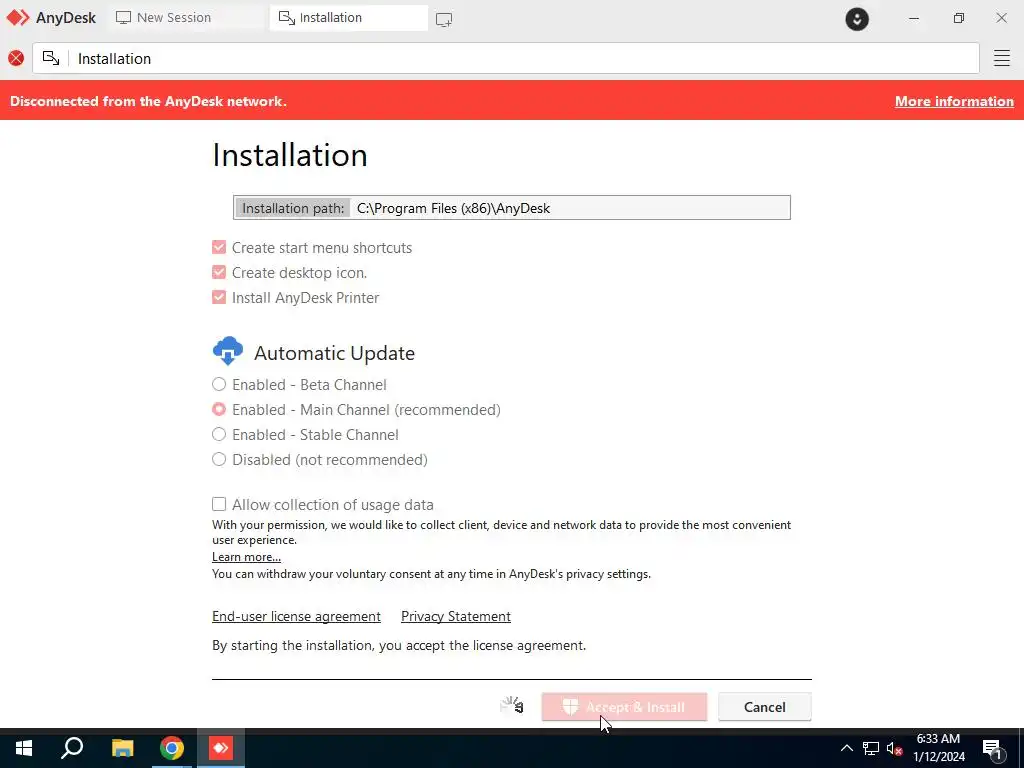Image resolution: width=1024 pixels, height=768 pixels.
Task: Open a new tab with the plus-monitor icon
Action: point(444,20)
